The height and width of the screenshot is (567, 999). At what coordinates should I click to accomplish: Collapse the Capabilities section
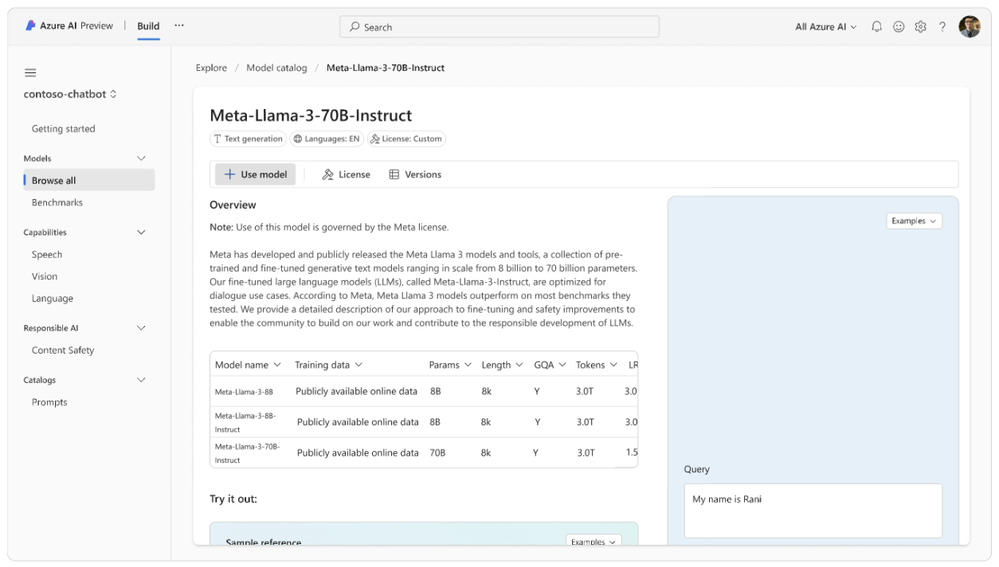pyautogui.click(x=141, y=232)
